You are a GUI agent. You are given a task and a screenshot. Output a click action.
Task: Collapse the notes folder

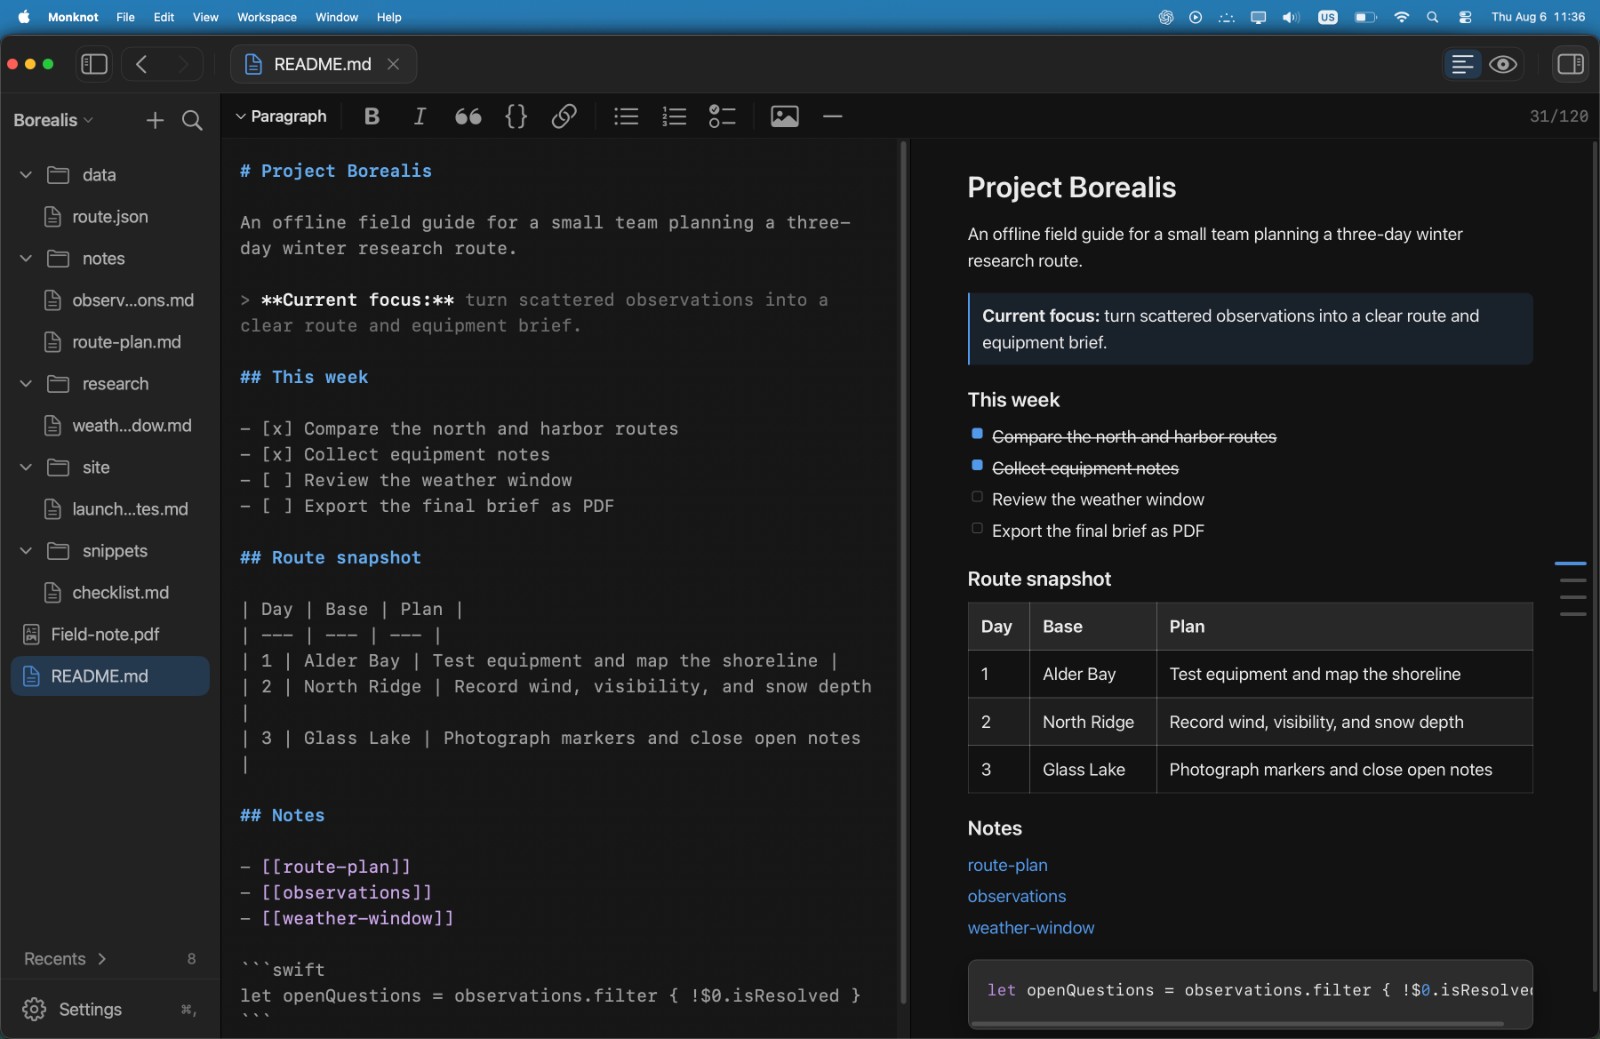(26, 258)
